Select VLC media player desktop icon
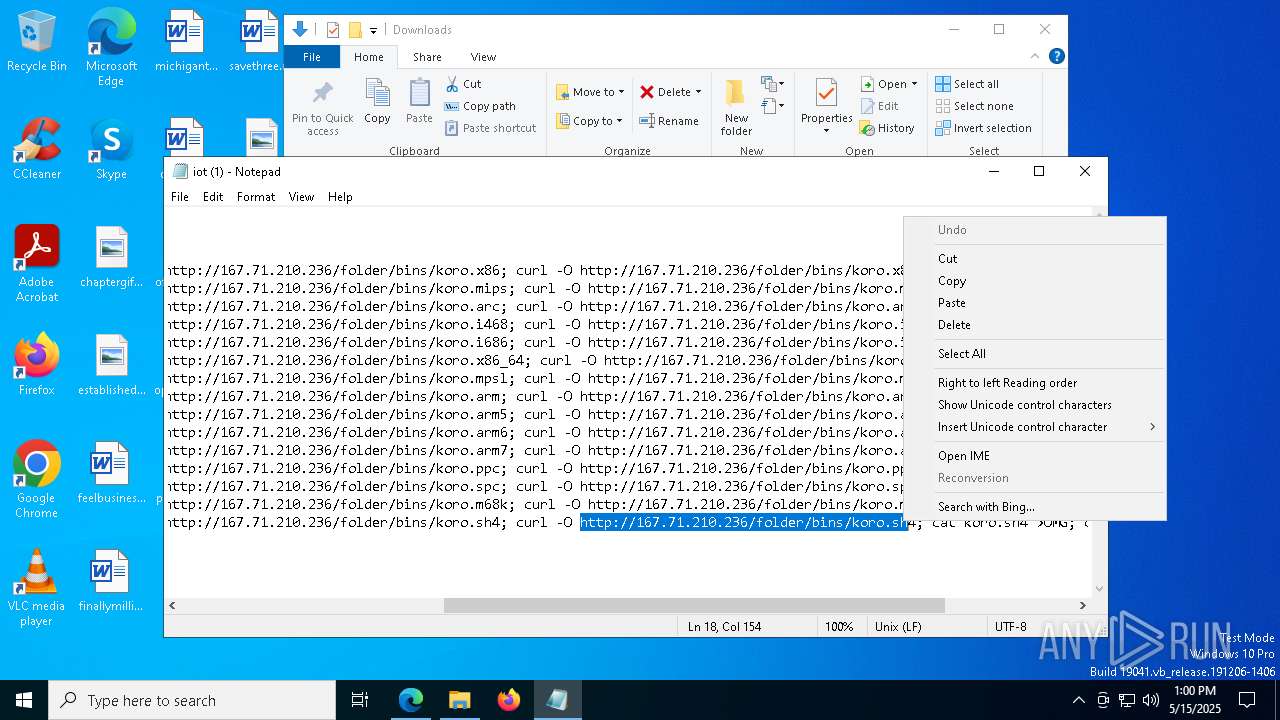This screenshot has height=720, width=1280. pos(37,588)
